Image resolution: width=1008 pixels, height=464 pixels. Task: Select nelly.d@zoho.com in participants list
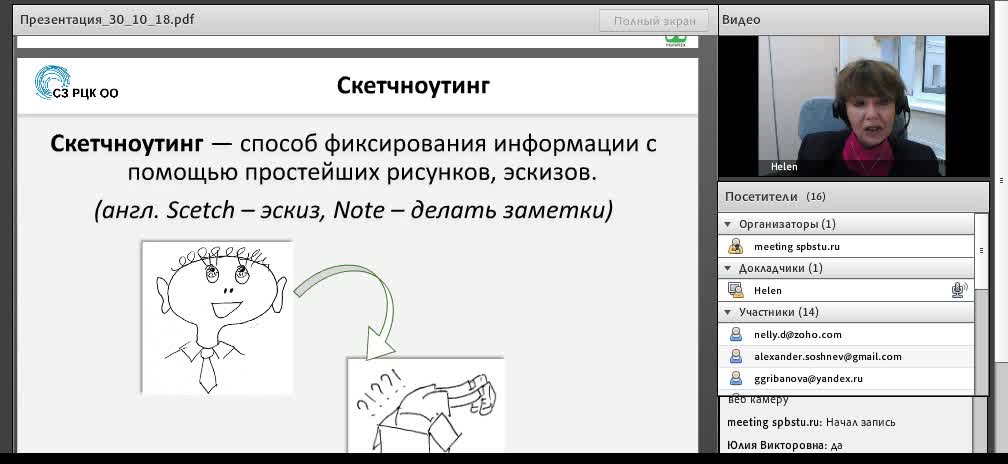pyautogui.click(x=847, y=334)
